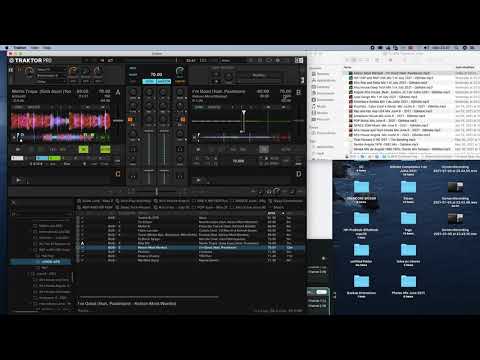480x360 pixels.
Task: Open Spotlight search in macOS menu bar
Action: click(457, 48)
